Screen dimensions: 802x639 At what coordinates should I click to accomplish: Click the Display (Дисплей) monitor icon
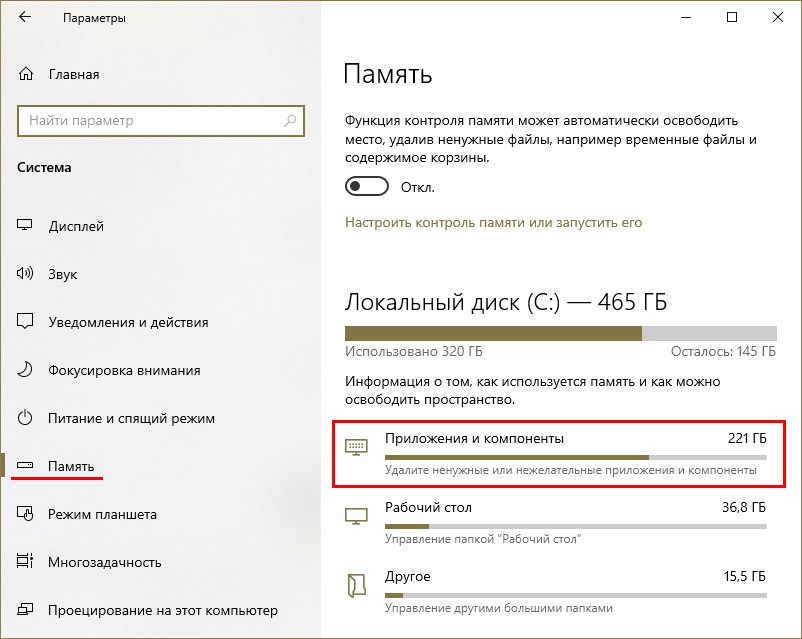26,226
